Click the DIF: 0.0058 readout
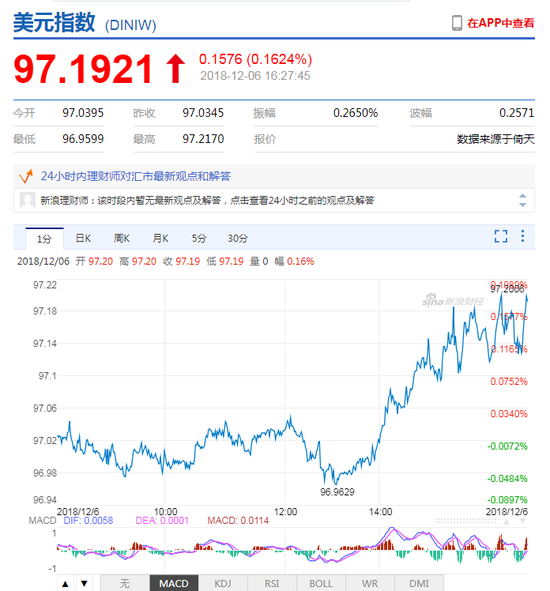The width and height of the screenshot is (550, 591). pos(88,521)
